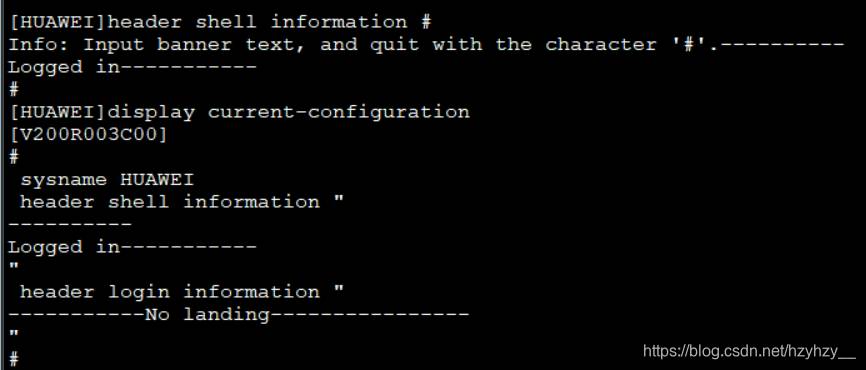Click the [V200R003C00] version text

pyautogui.click(x=88, y=135)
